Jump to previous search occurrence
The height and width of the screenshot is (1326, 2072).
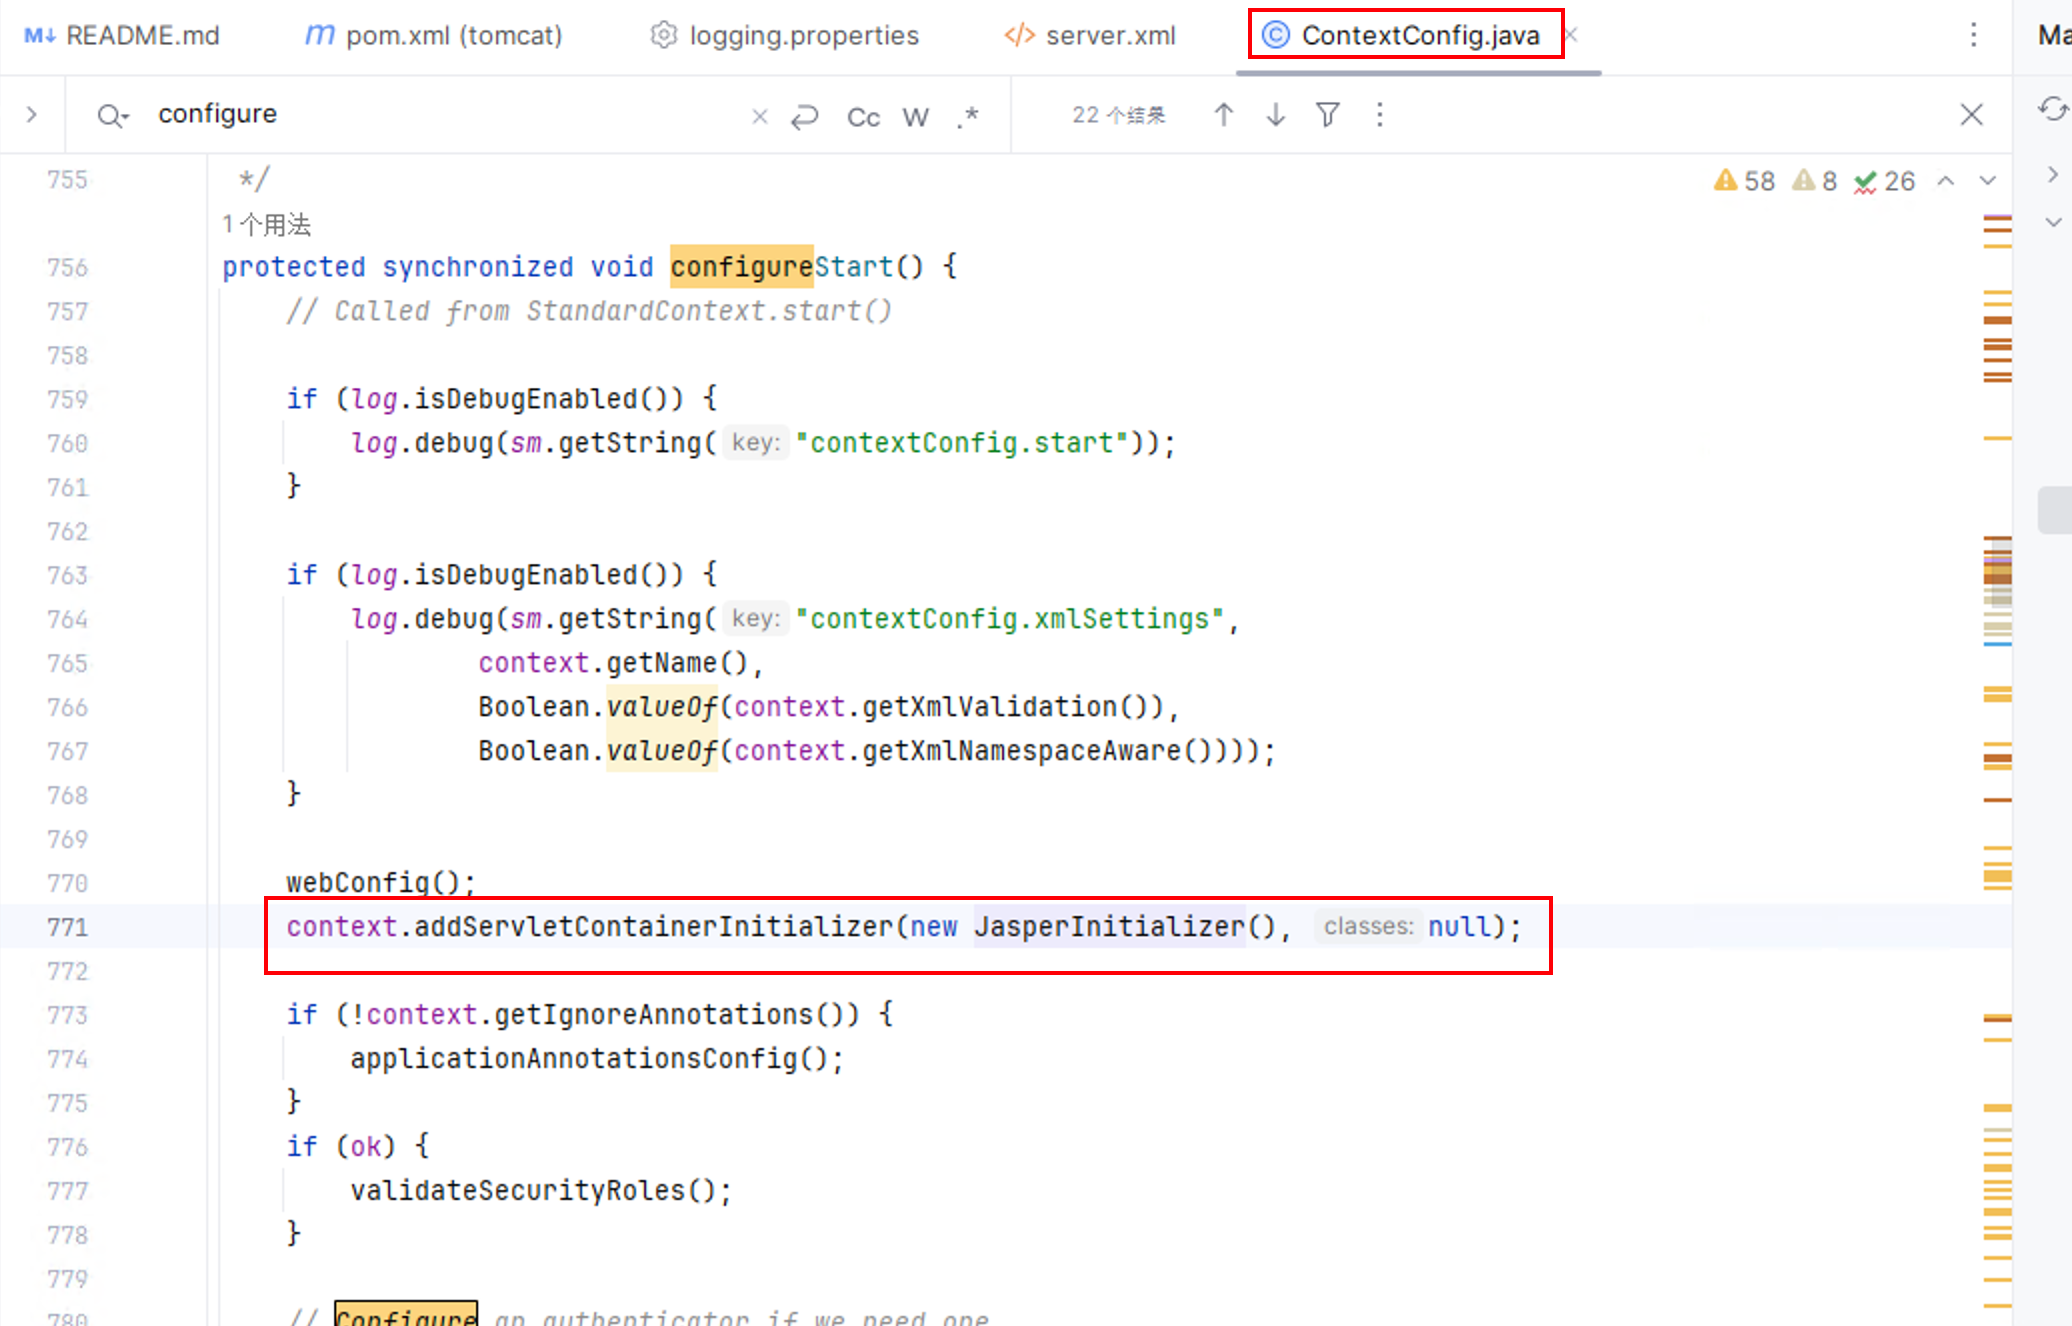1223,115
